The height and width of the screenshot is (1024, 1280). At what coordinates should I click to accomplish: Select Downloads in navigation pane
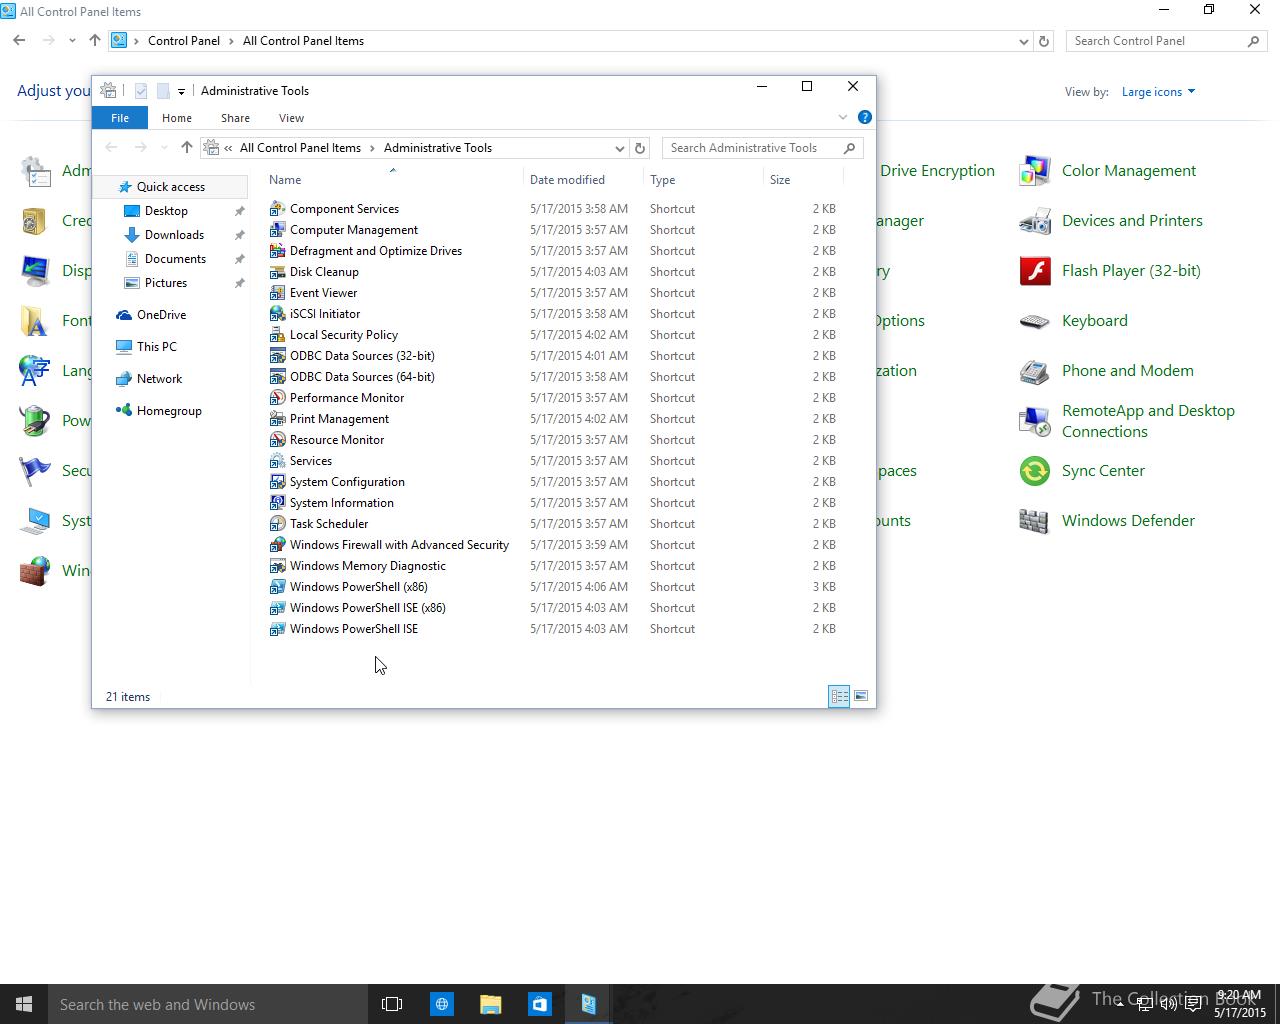(x=174, y=235)
